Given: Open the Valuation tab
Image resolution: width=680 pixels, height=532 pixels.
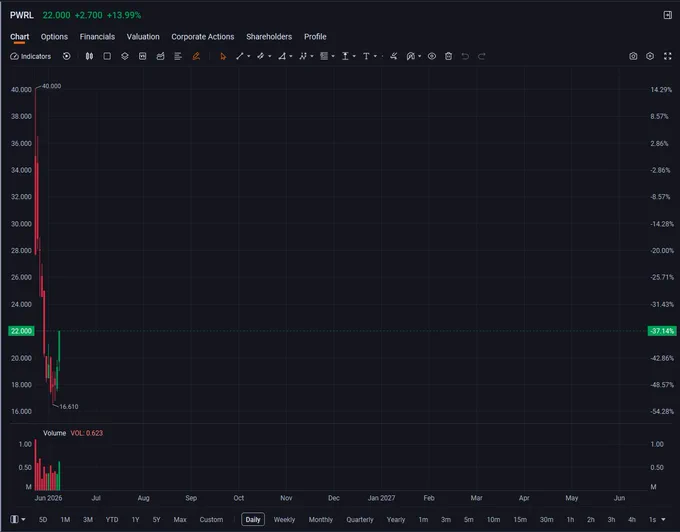Looking at the screenshot, I should coord(143,37).
